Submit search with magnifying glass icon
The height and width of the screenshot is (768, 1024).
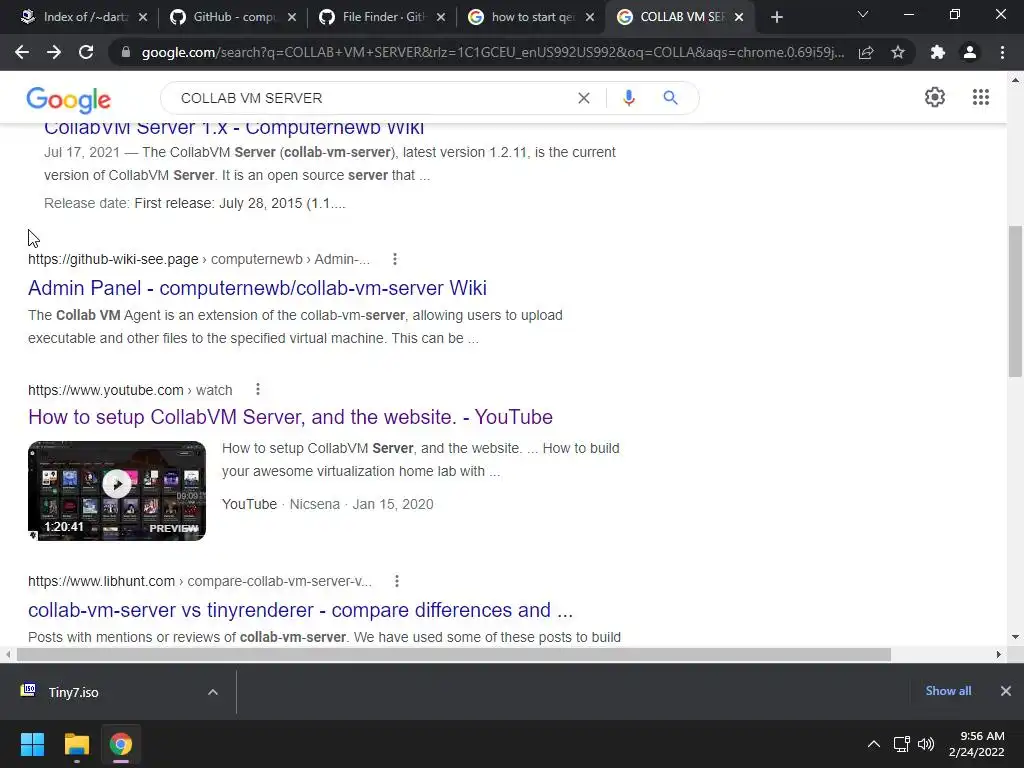670,98
